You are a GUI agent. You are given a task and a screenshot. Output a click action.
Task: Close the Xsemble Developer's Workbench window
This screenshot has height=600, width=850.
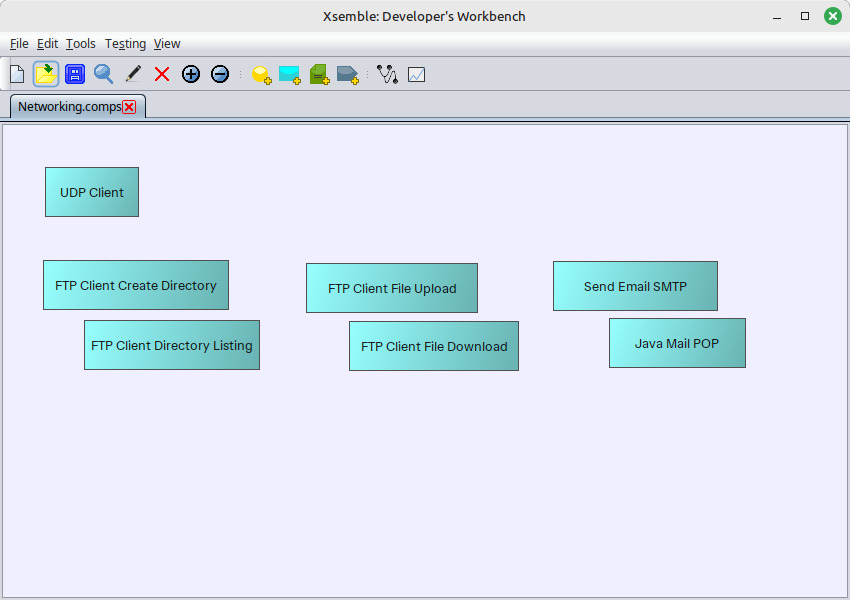pos(833,16)
